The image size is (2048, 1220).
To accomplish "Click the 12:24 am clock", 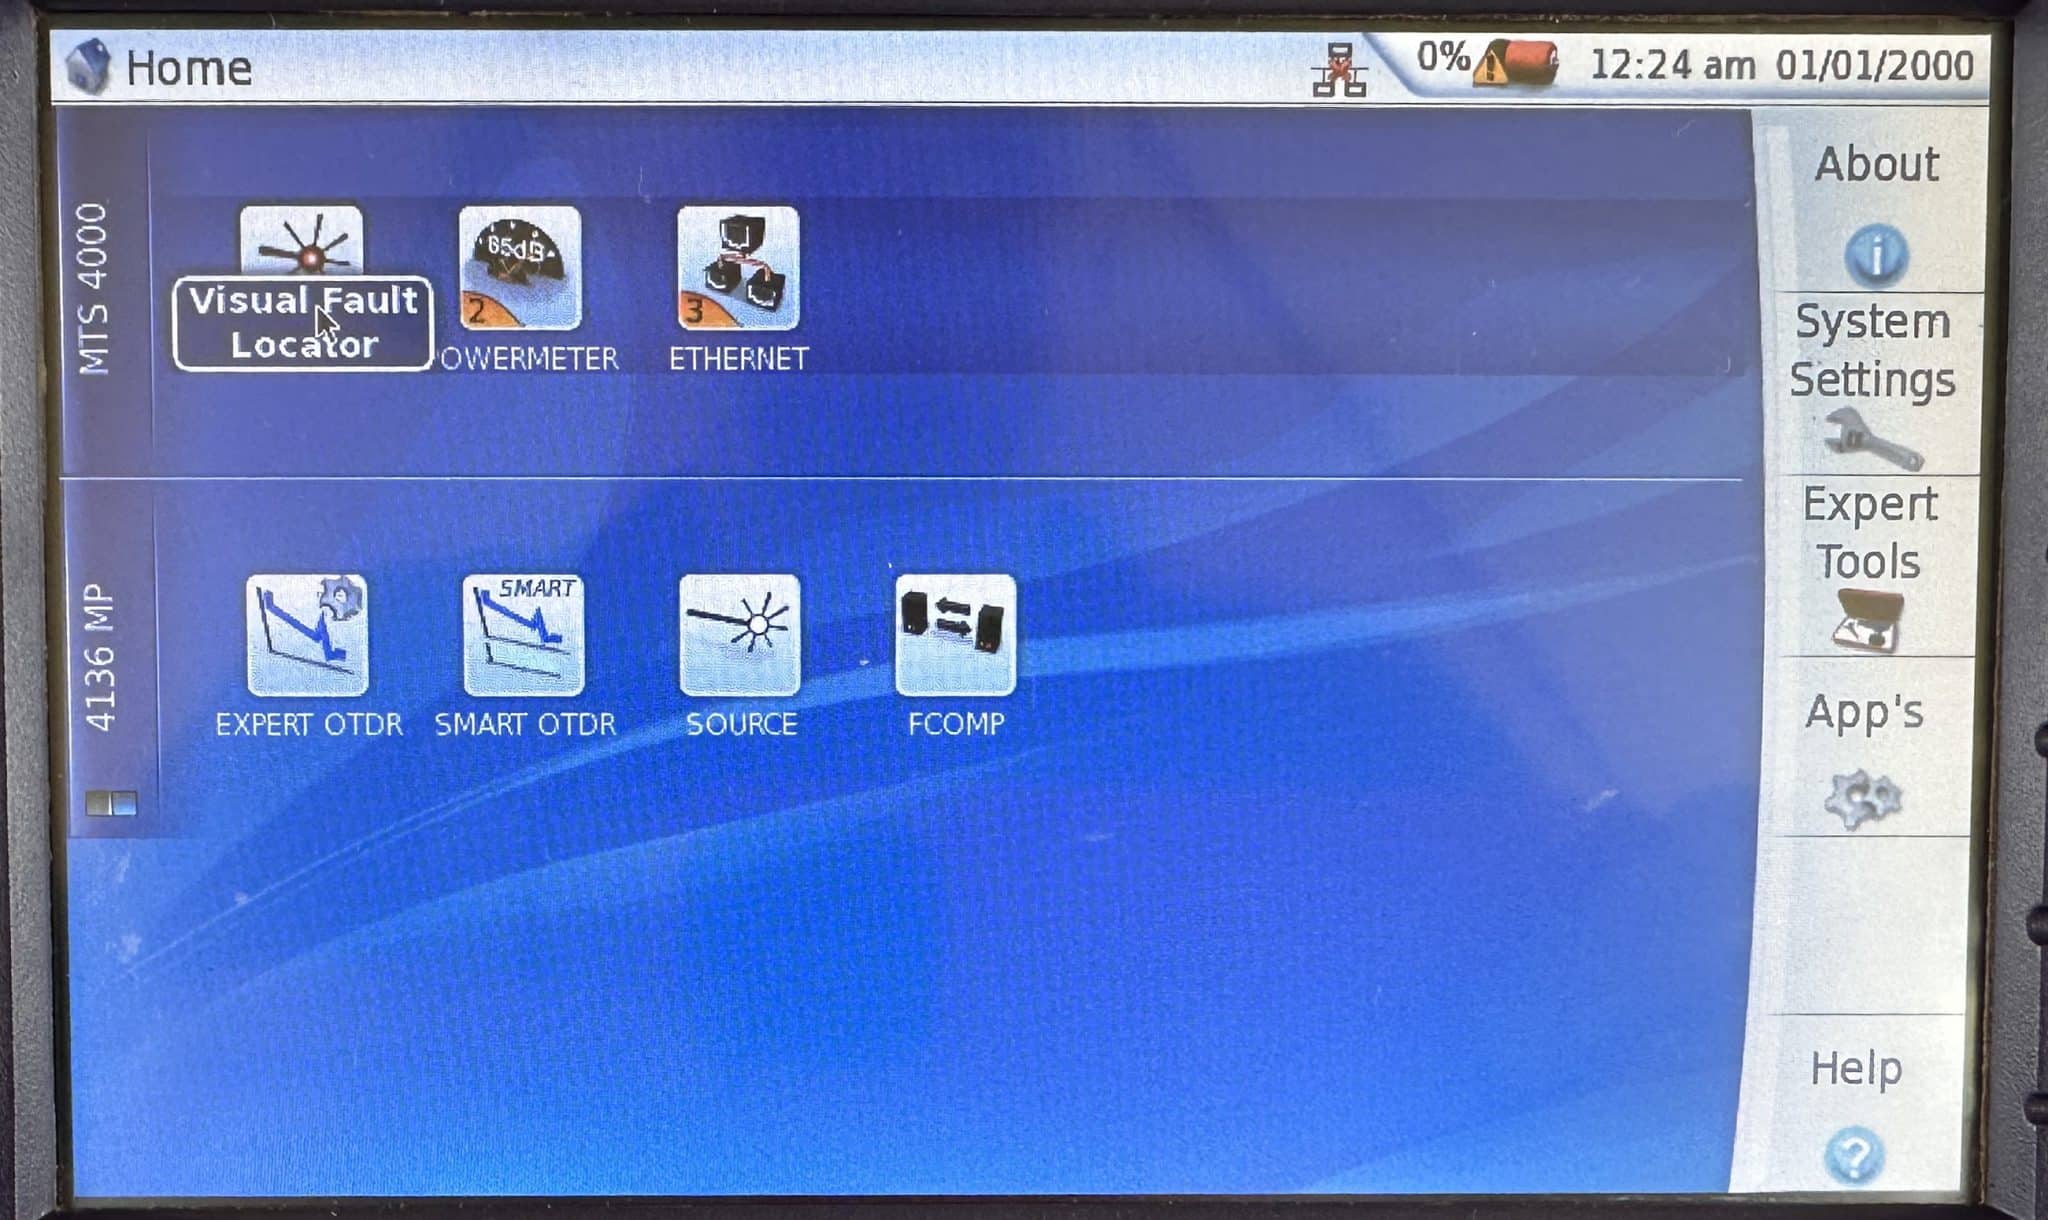I will click(1672, 65).
